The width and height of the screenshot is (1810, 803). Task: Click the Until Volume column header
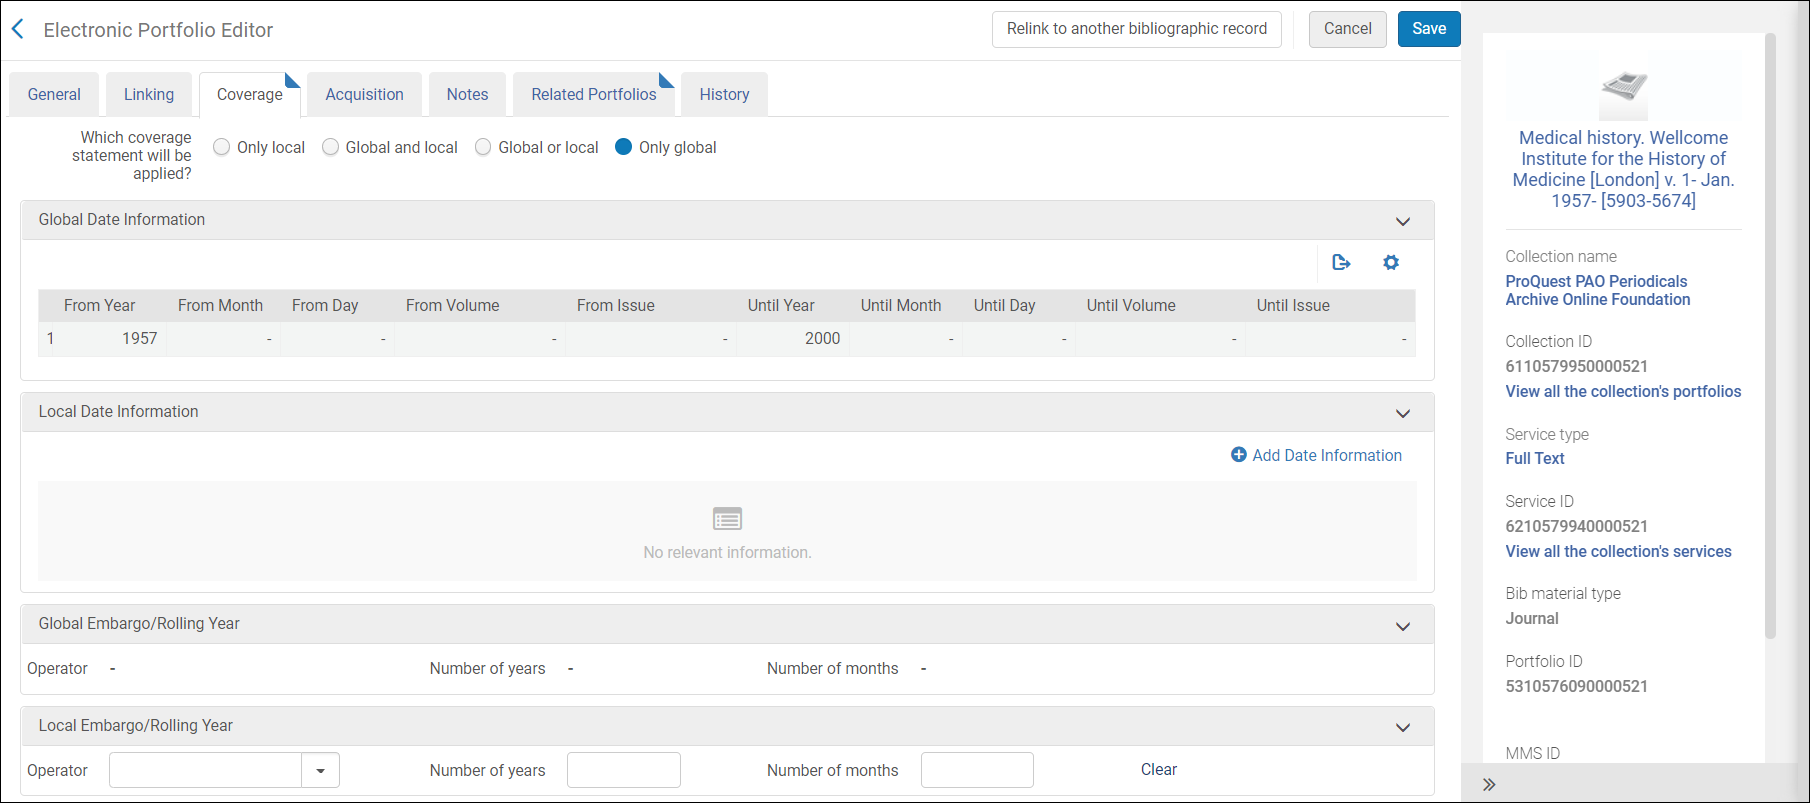[x=1131, y=305]
